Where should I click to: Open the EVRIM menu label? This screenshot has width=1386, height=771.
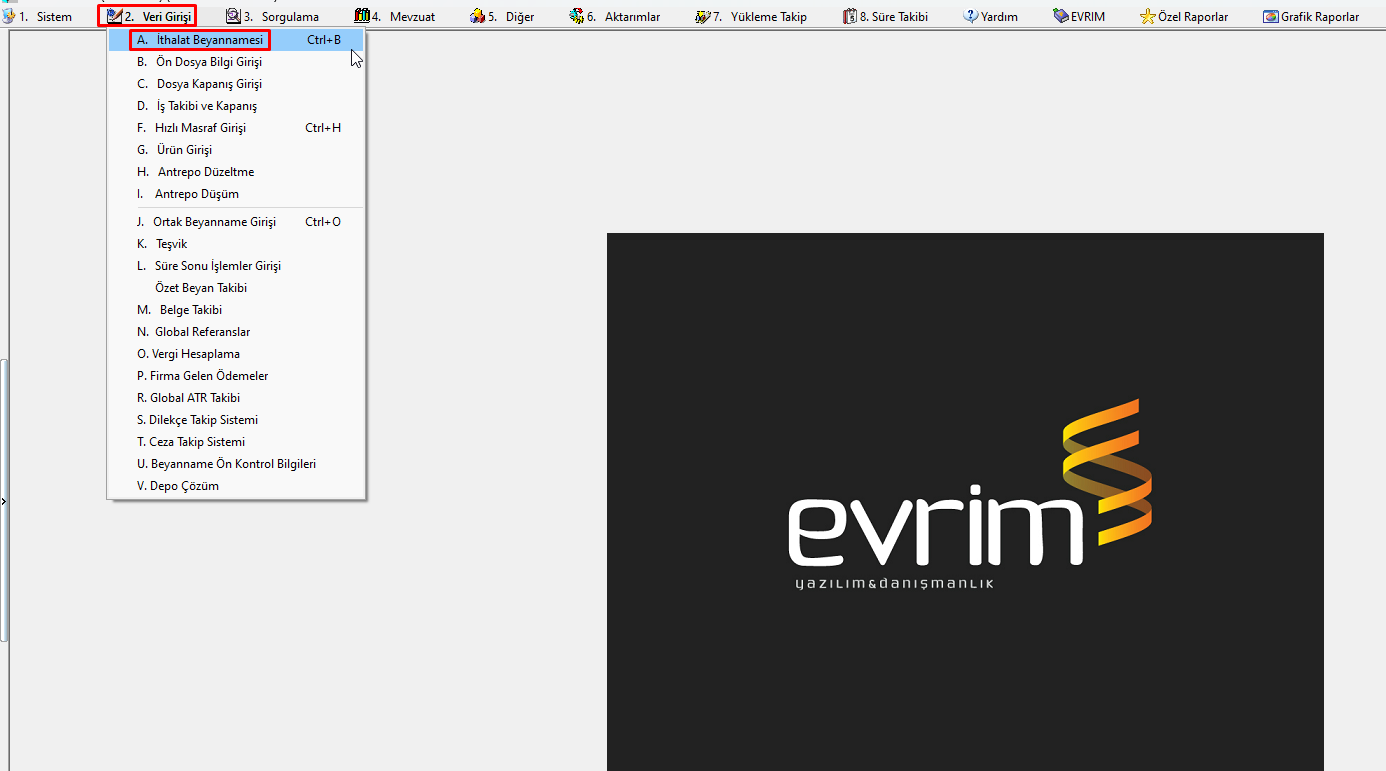click(1088, 17)
